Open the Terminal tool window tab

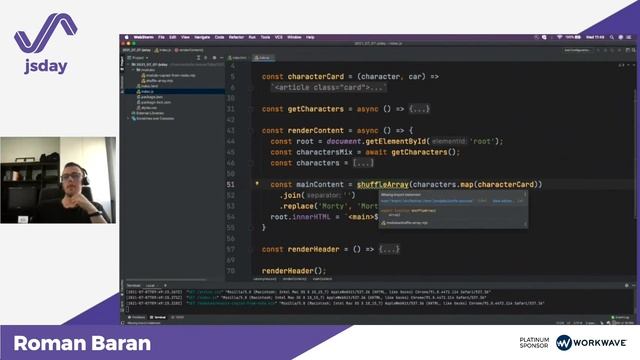158,317
